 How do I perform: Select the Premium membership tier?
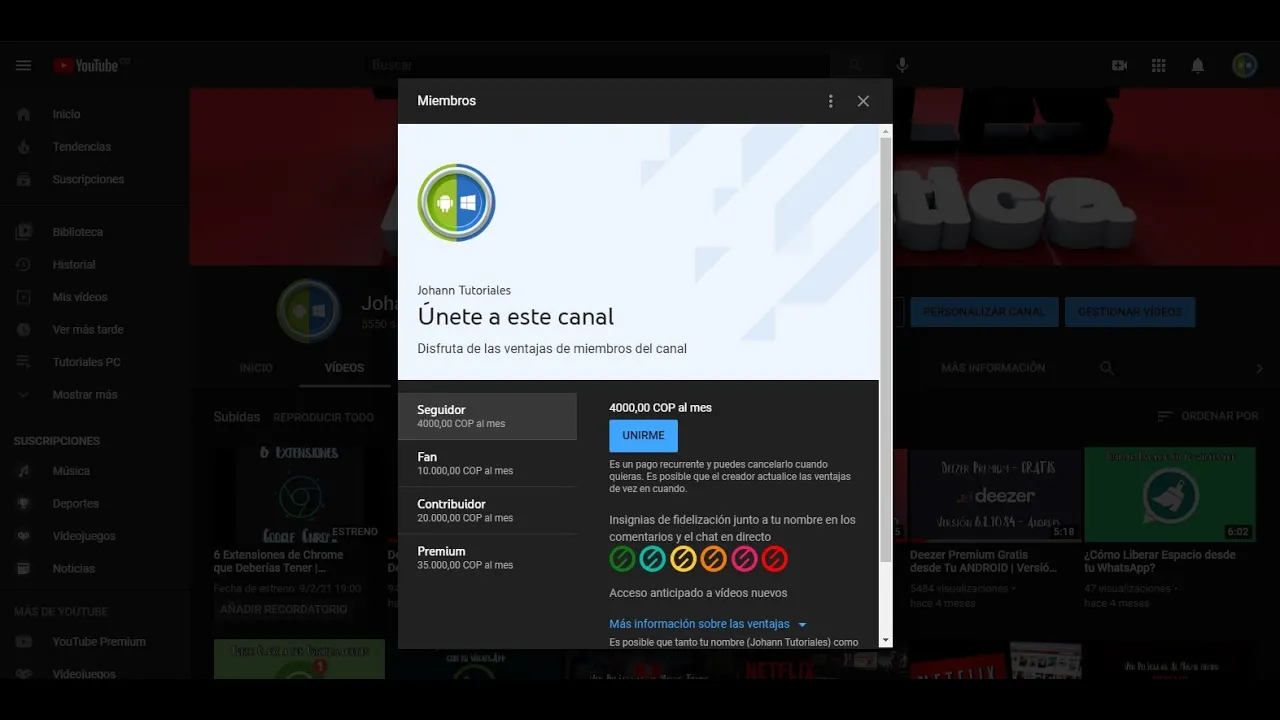coord(487,557)
